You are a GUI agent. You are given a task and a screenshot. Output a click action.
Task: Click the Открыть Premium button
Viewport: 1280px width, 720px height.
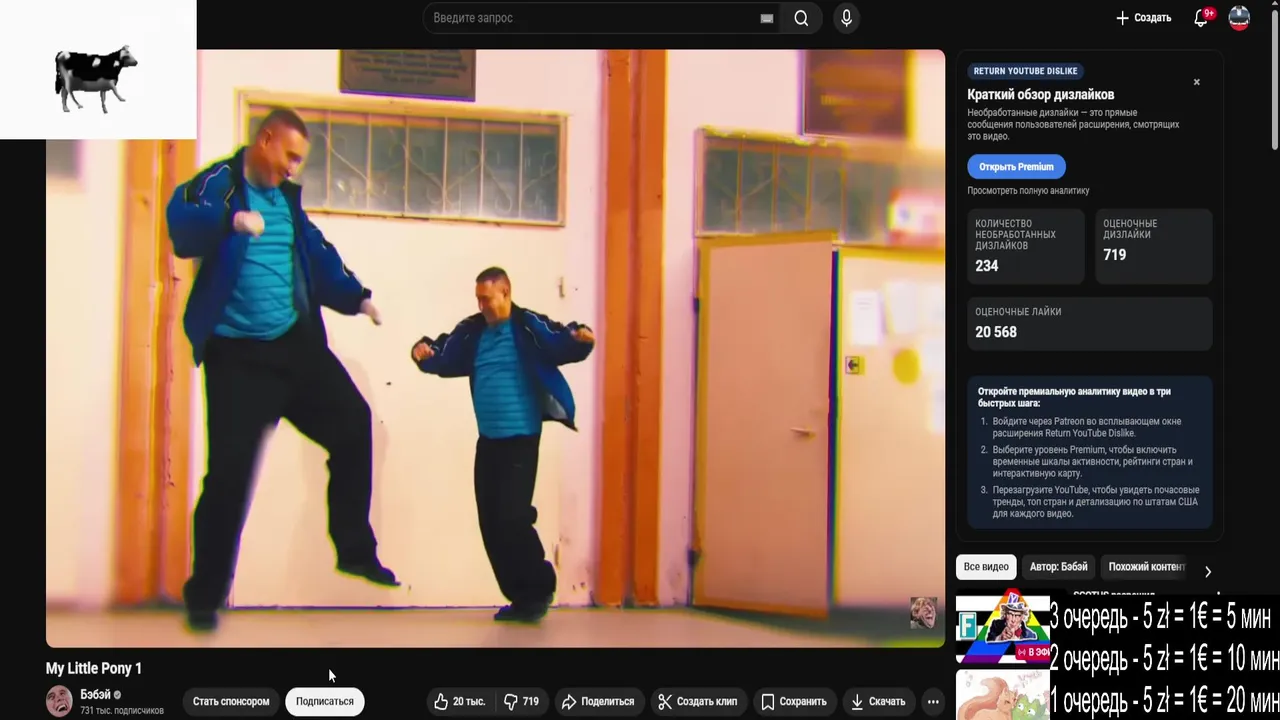[x=1016, y=167]
